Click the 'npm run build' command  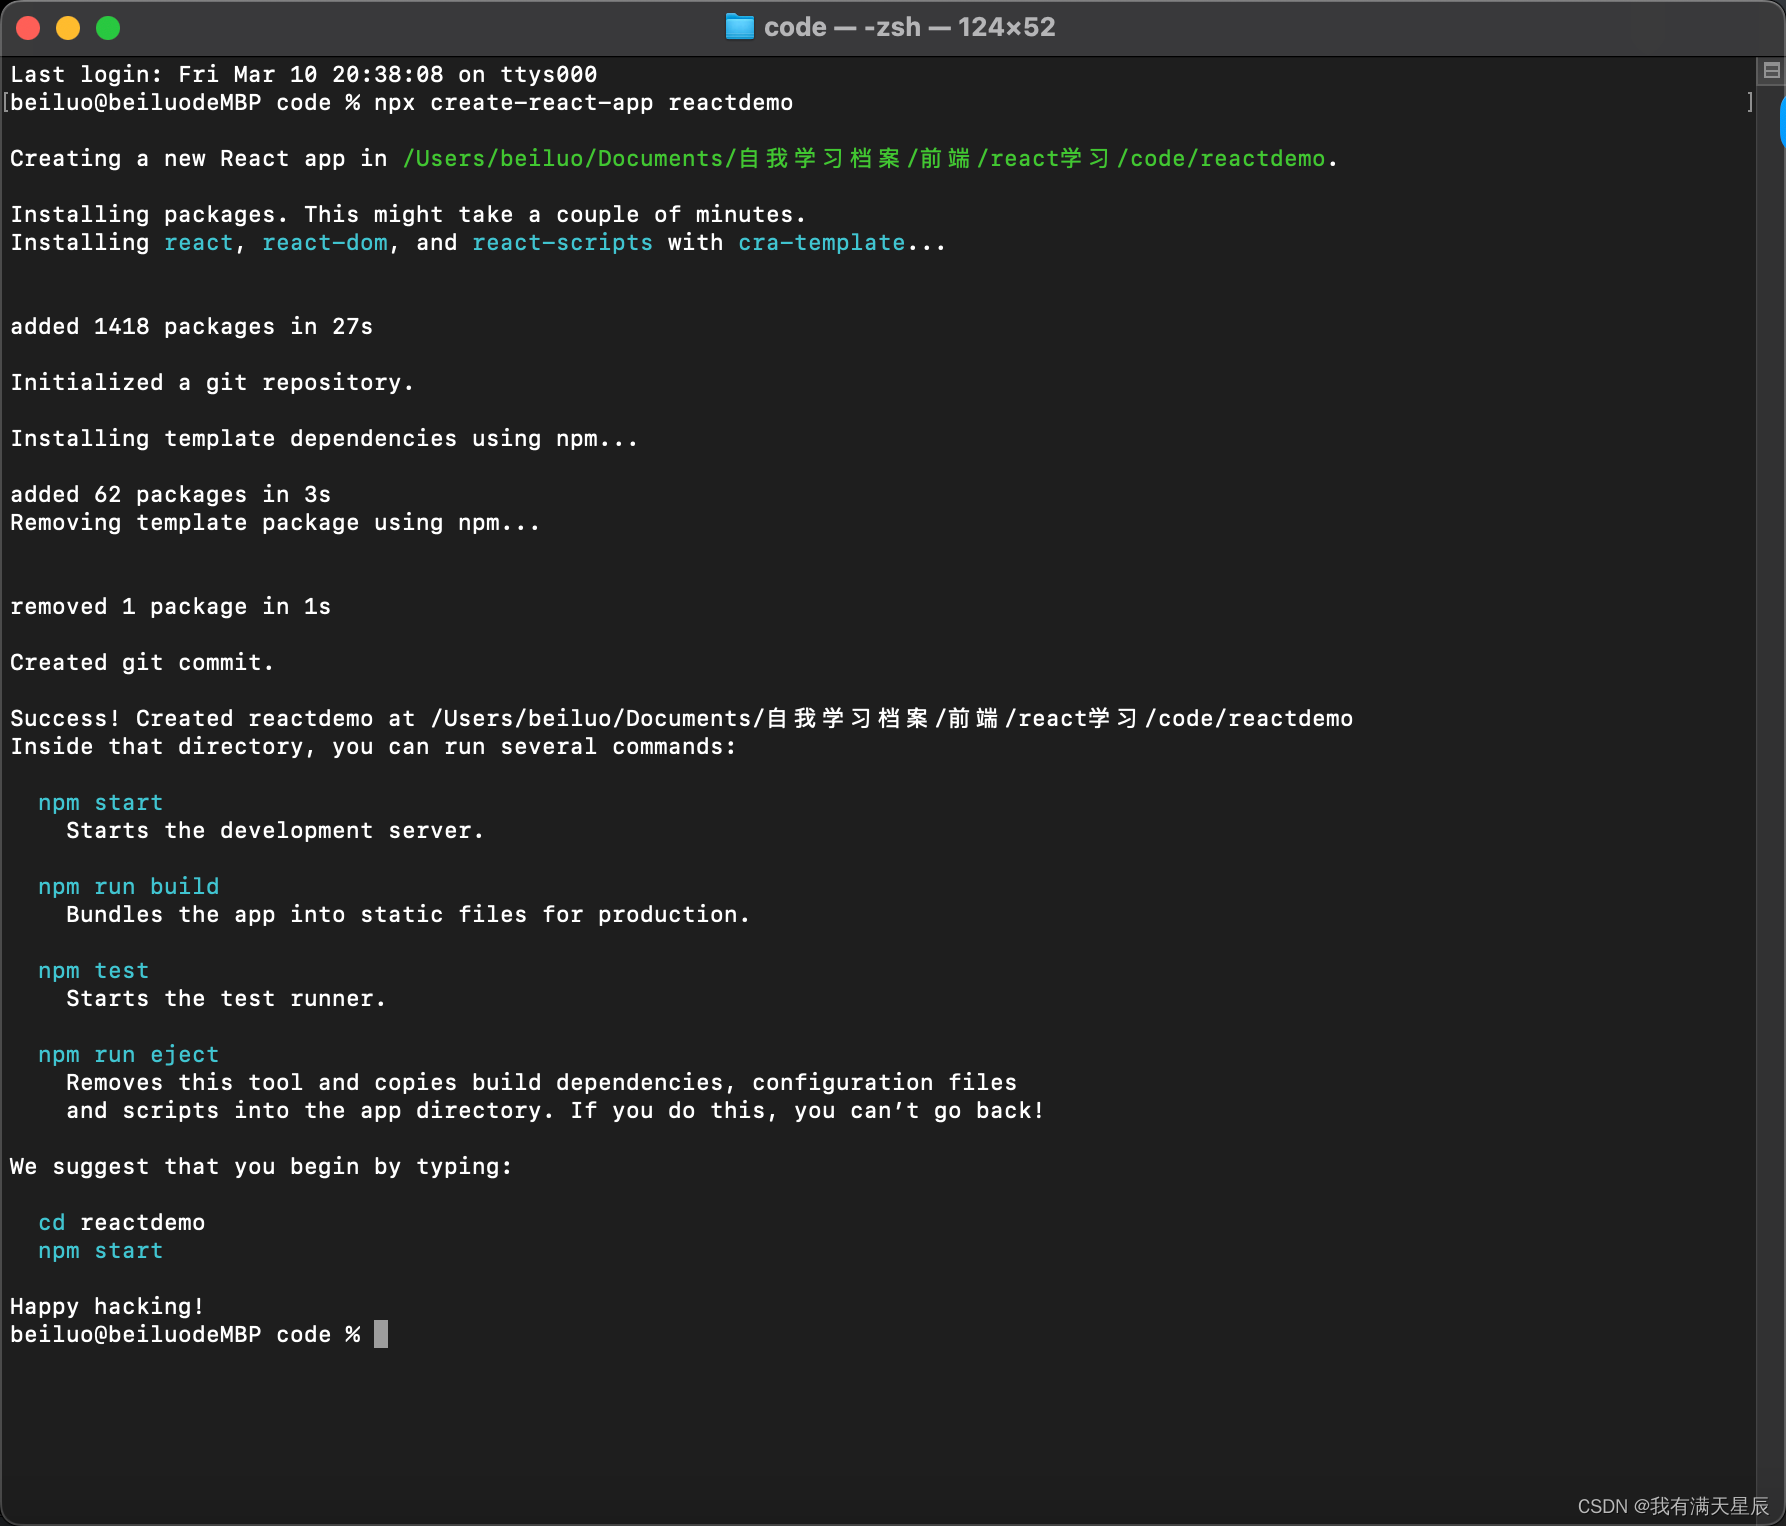click(128, 887)
